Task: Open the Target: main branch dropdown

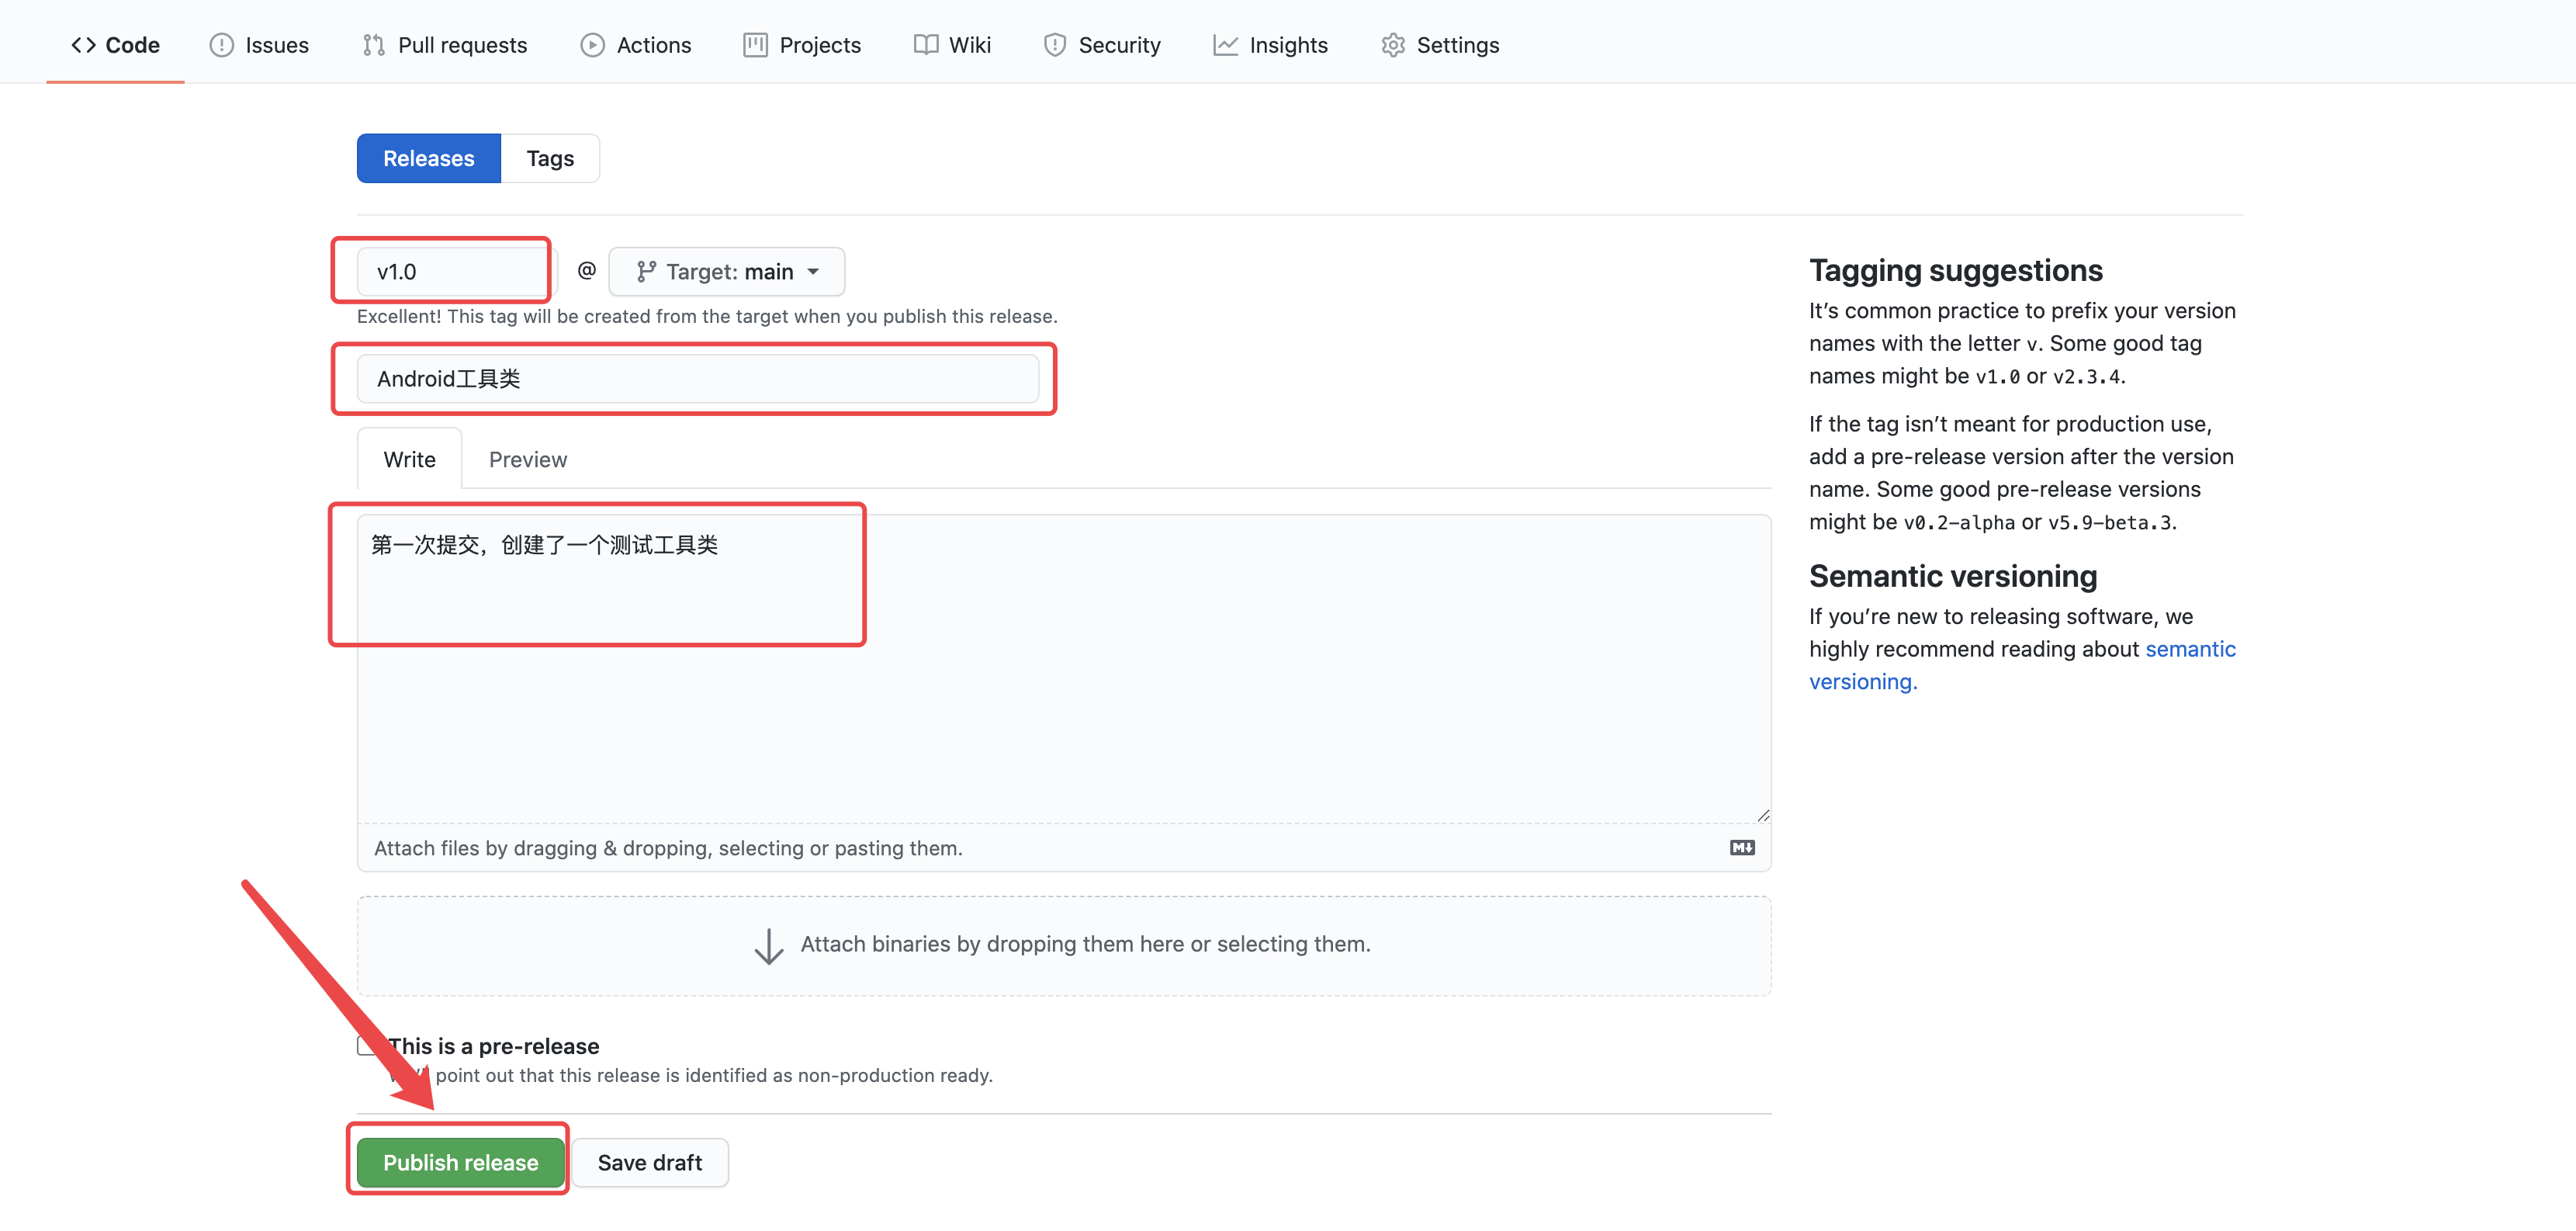Action: tap(727, 272)
